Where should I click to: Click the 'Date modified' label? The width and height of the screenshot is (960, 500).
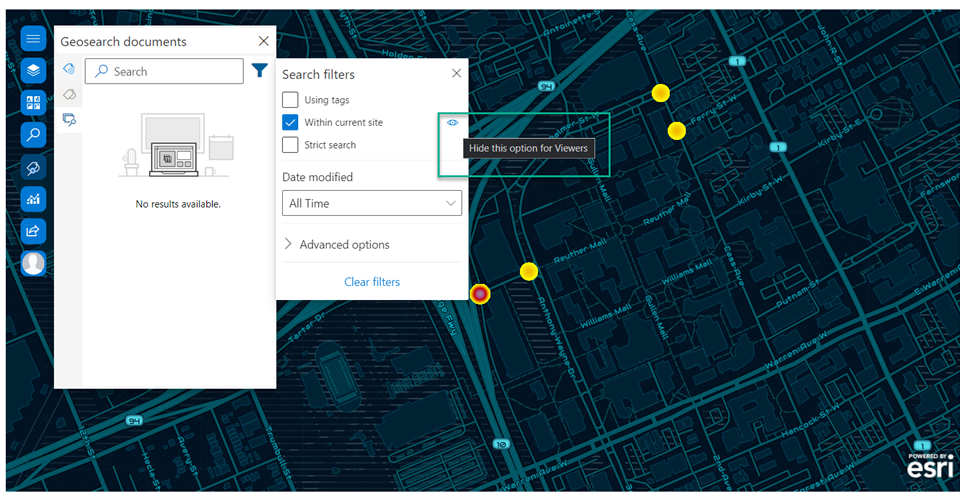(317, 177)
